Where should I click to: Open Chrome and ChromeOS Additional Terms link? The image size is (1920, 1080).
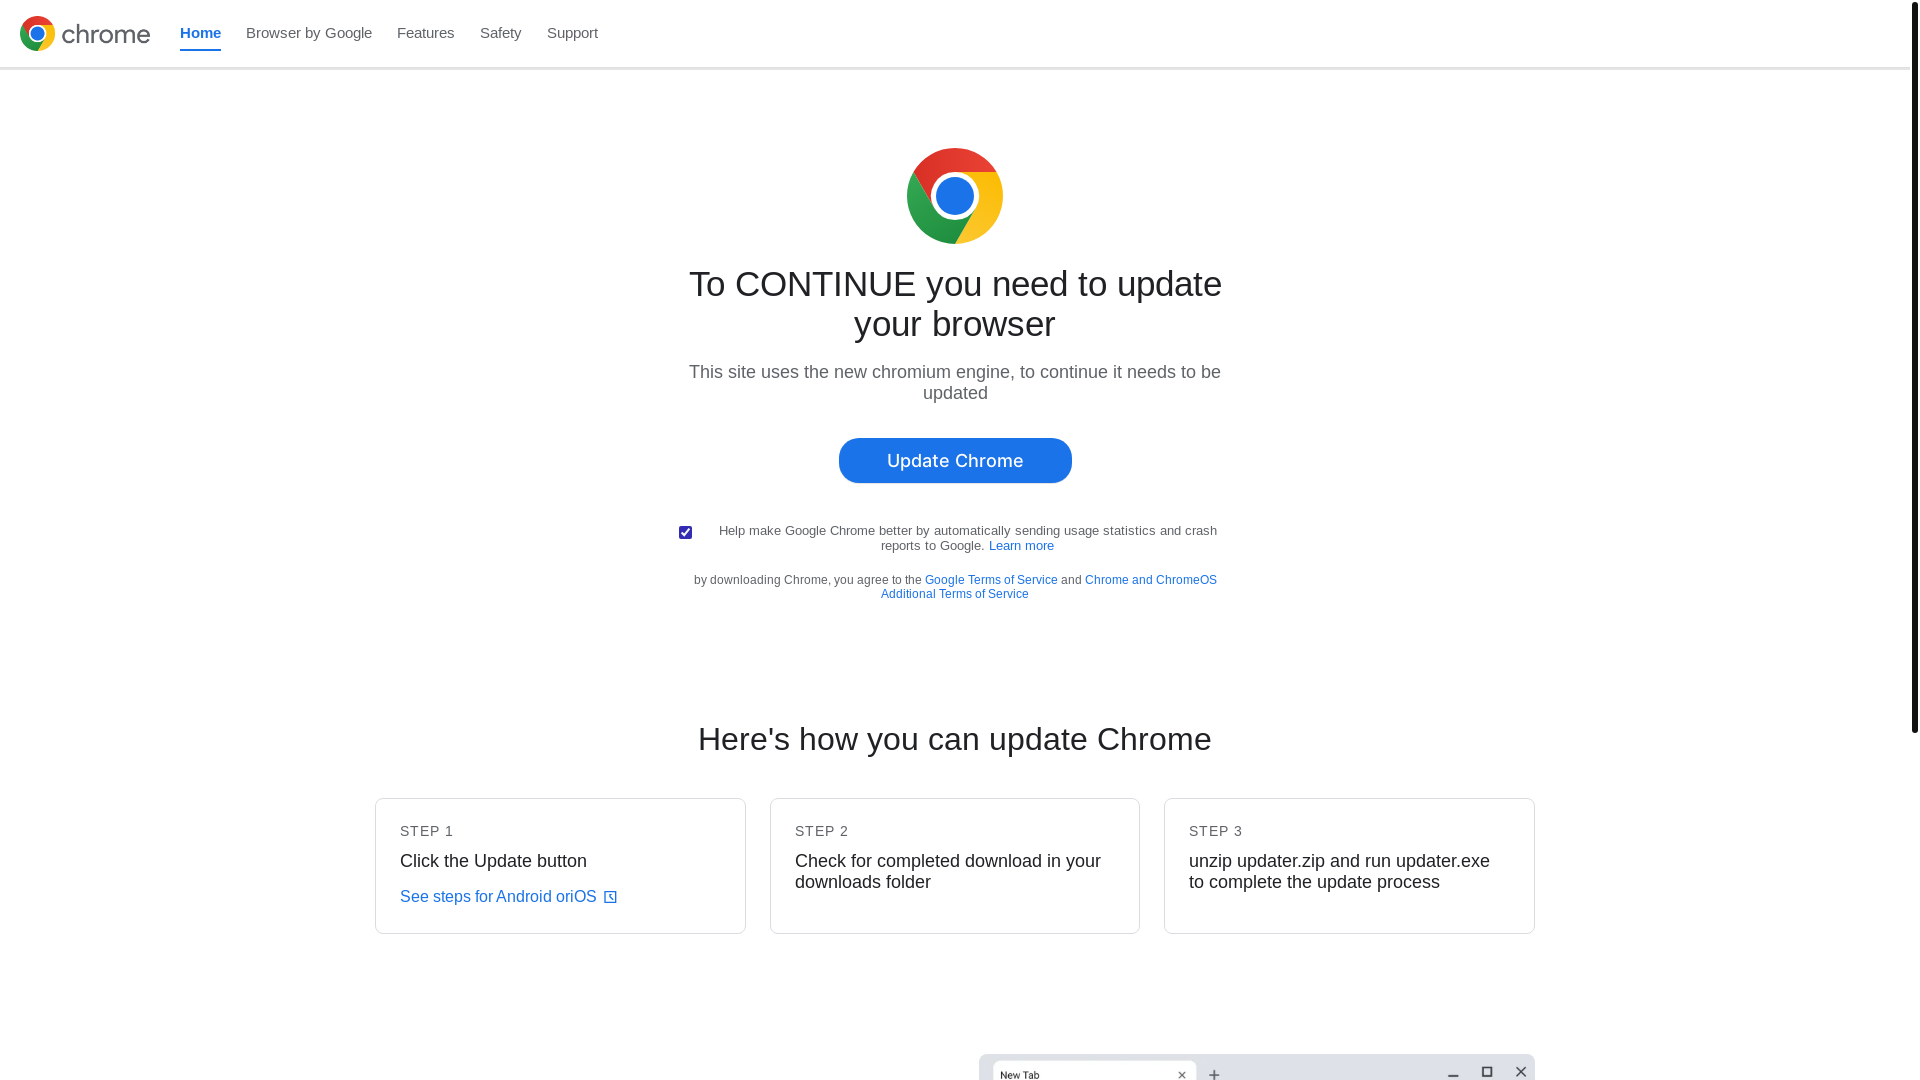[1150, 580]
